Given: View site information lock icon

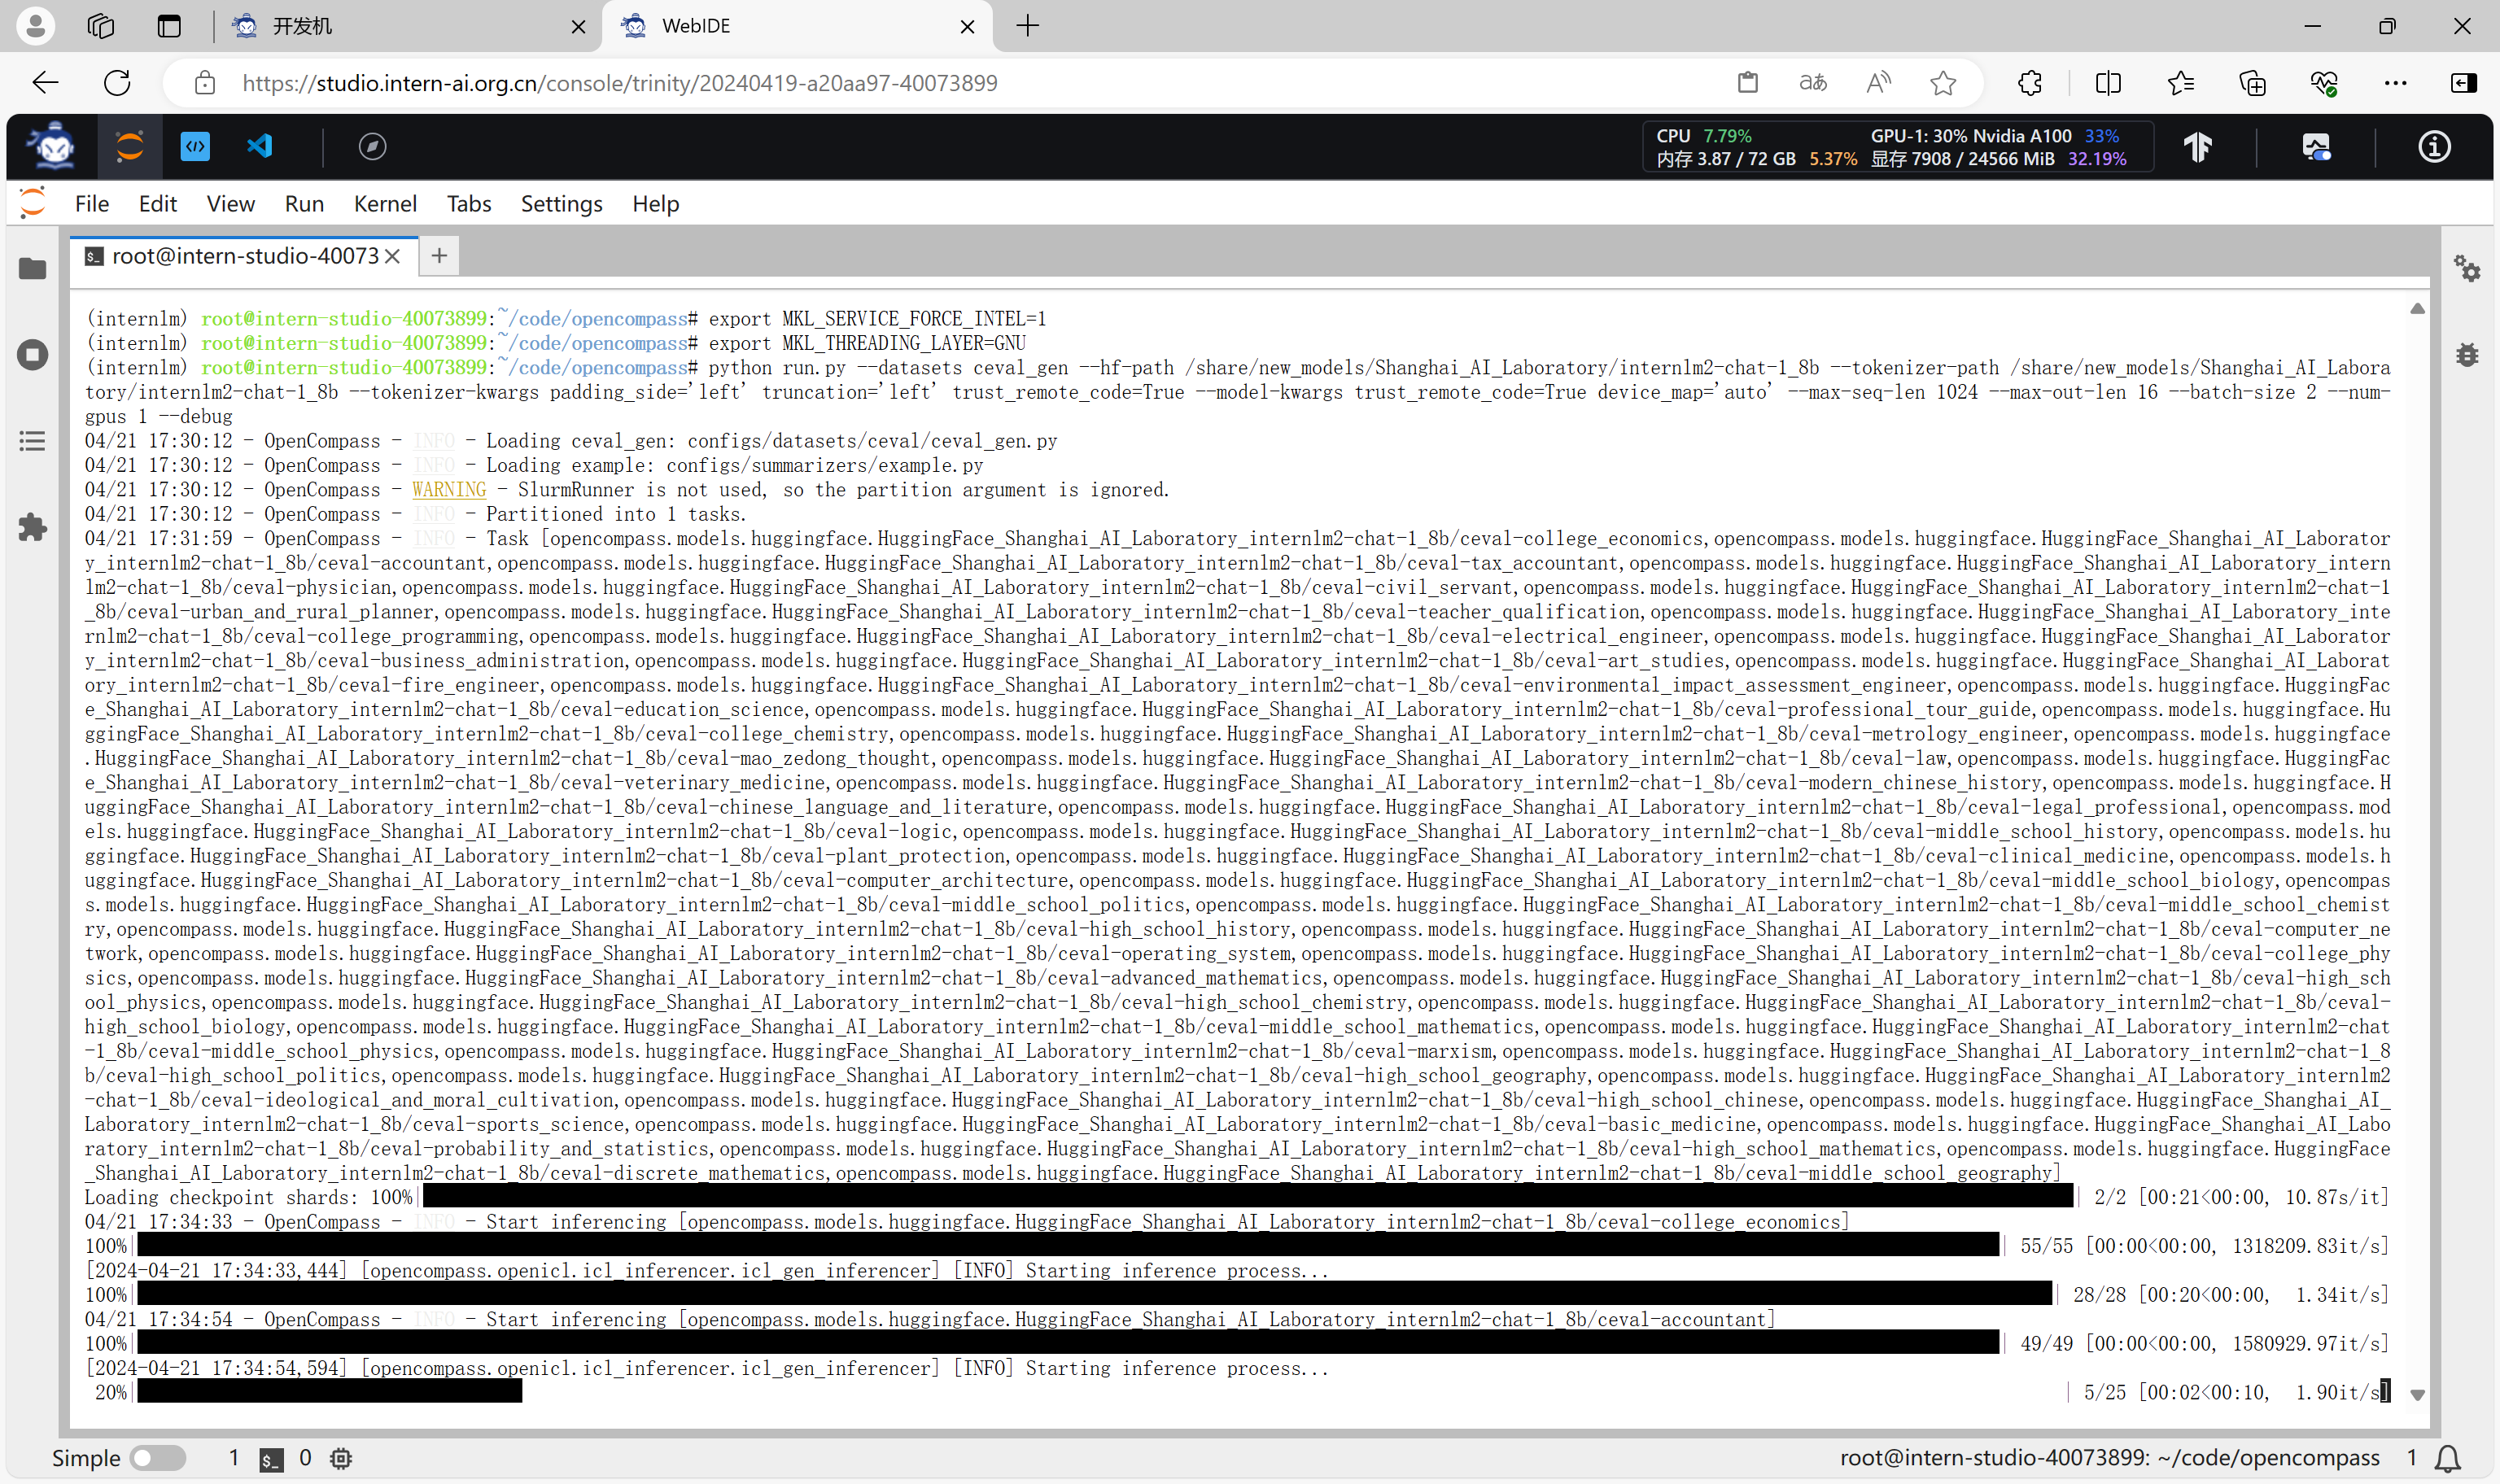Looking at the screenshot, I should 205,83.
